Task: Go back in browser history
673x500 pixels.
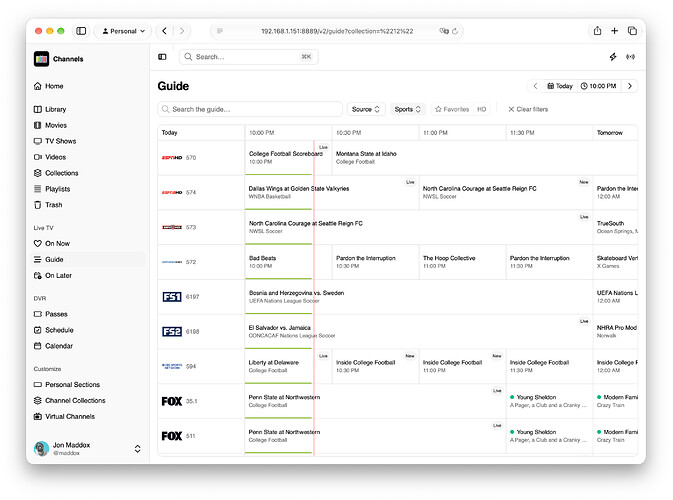Action: 164,31
